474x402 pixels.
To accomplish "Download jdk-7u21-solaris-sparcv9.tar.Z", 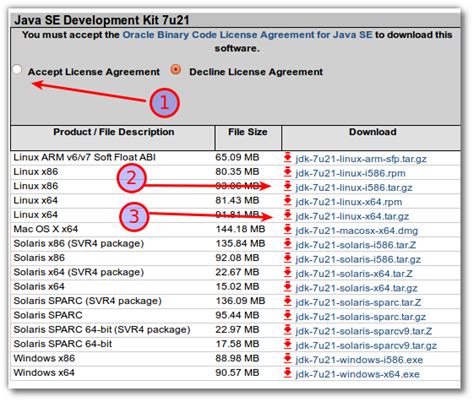I will coord(364,331).
